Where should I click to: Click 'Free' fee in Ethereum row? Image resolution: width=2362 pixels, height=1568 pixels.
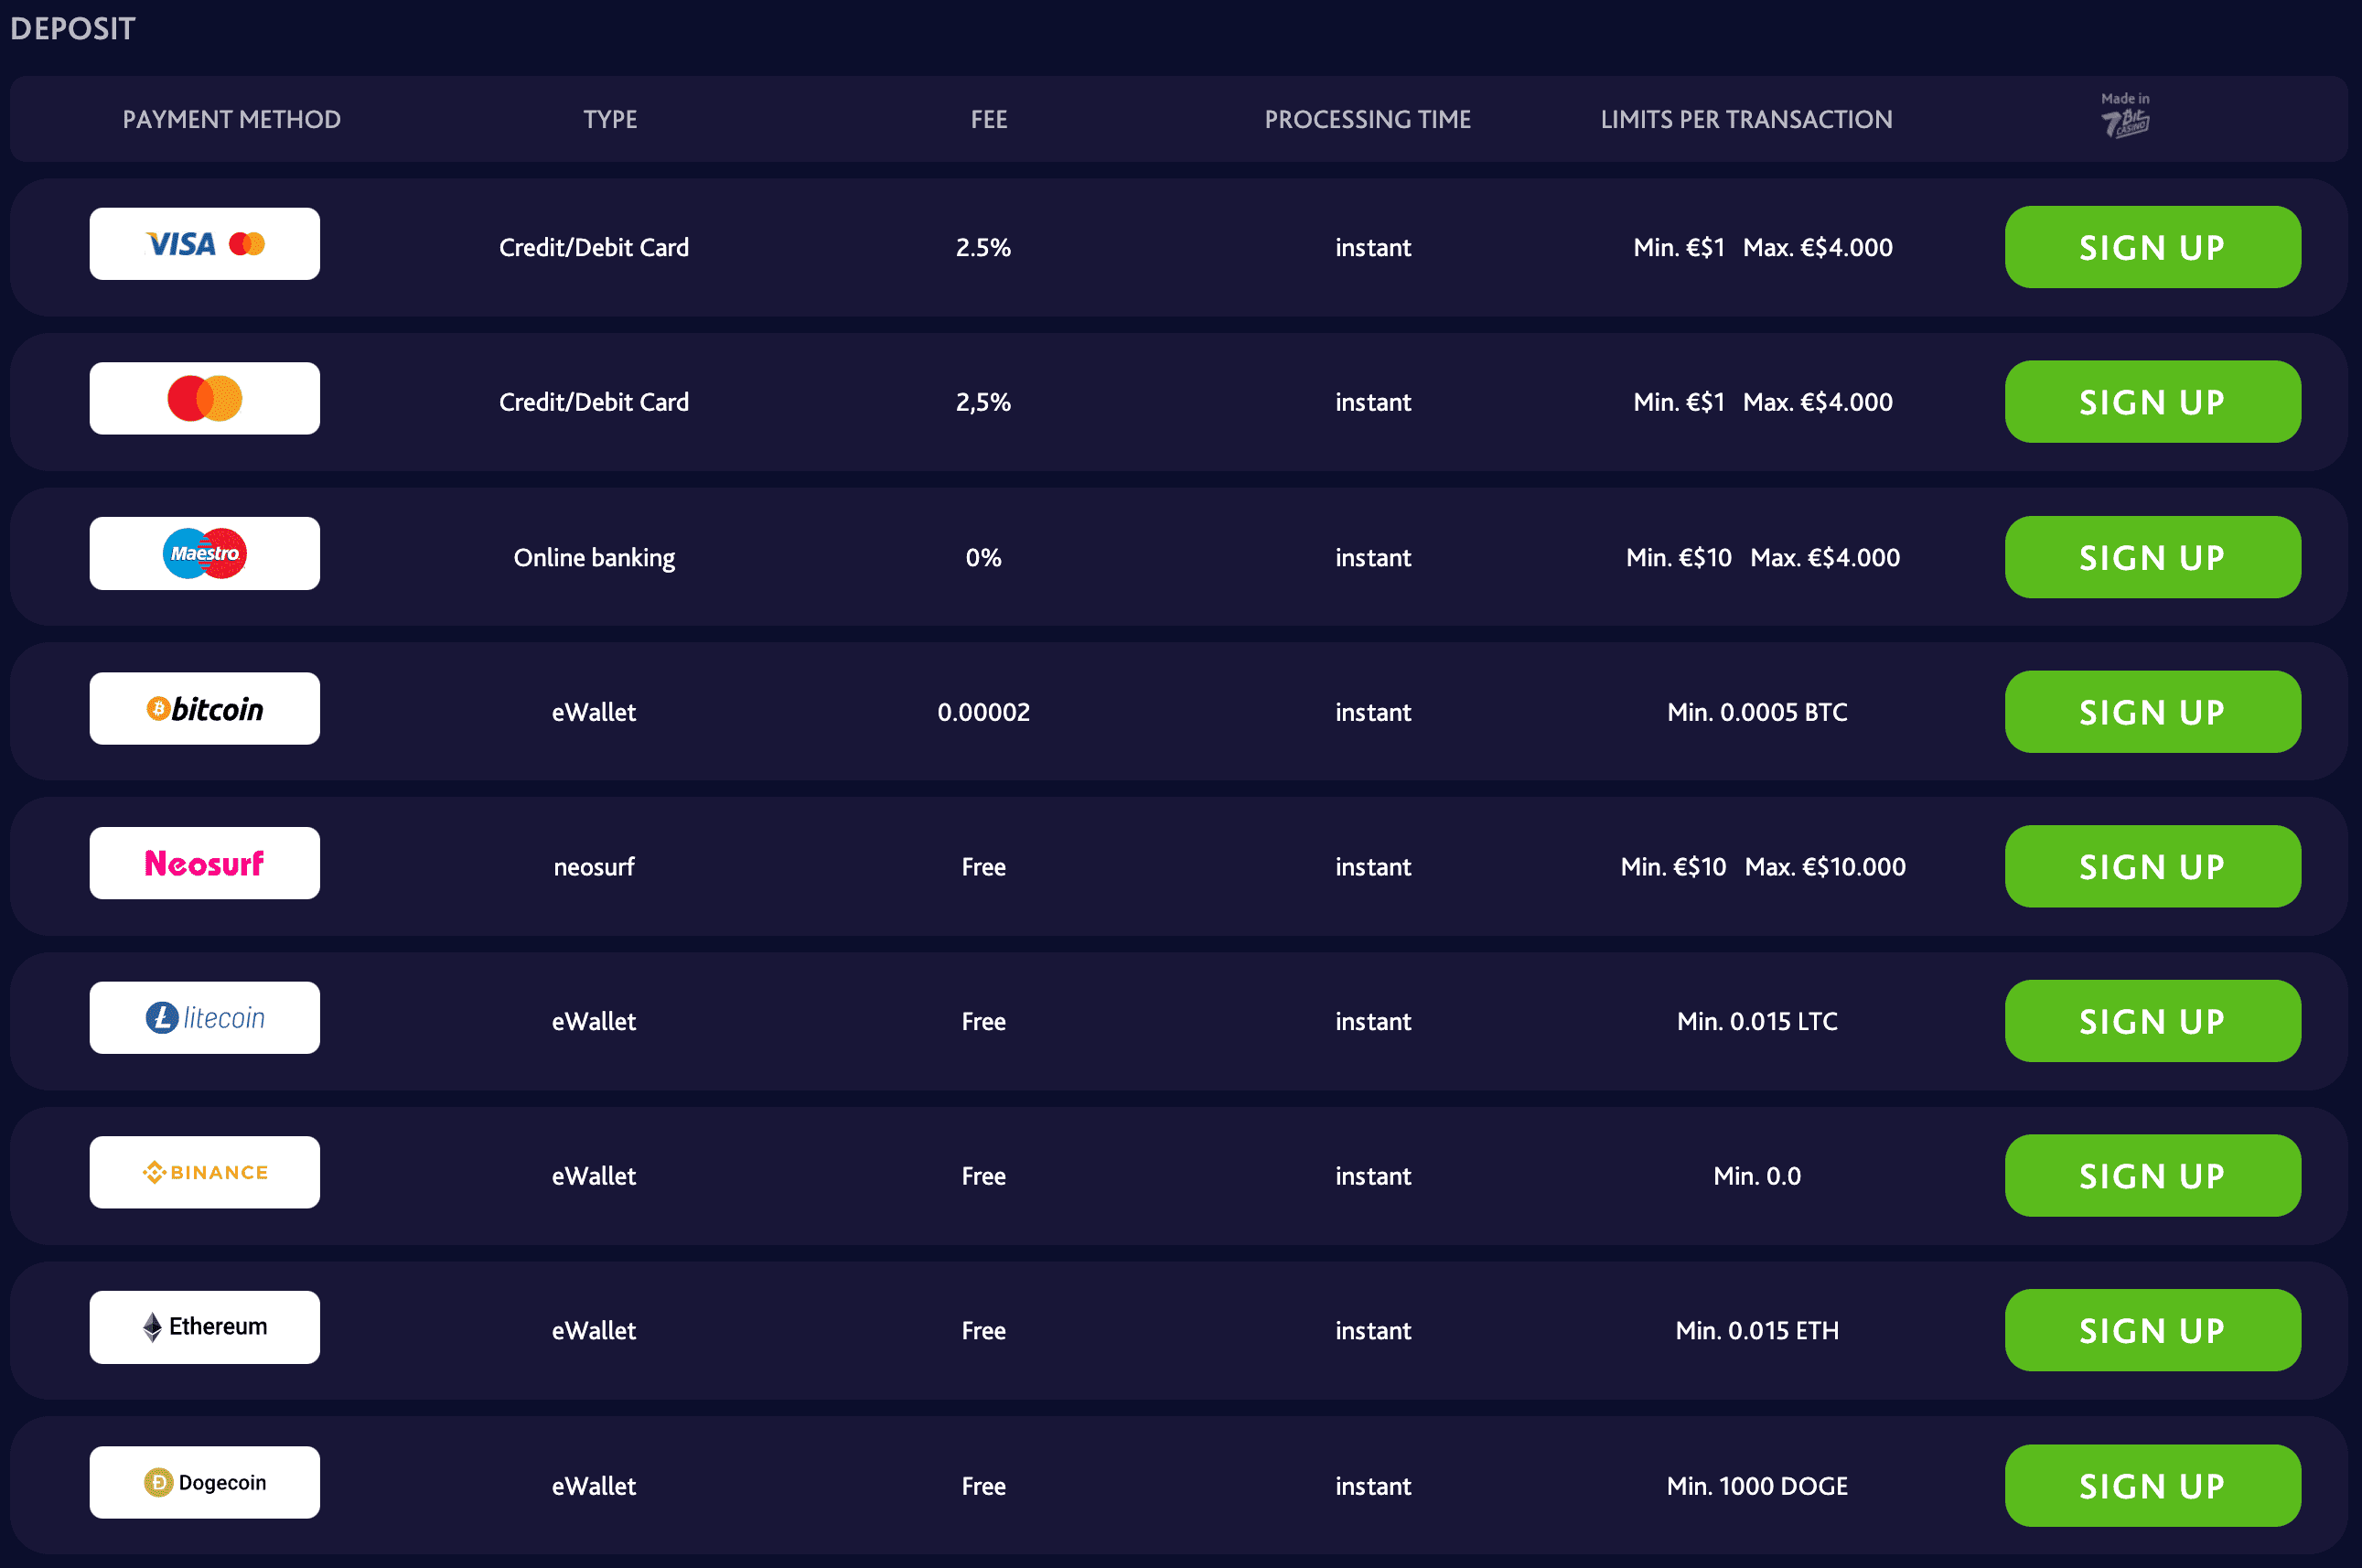[x=983, y=1330]
